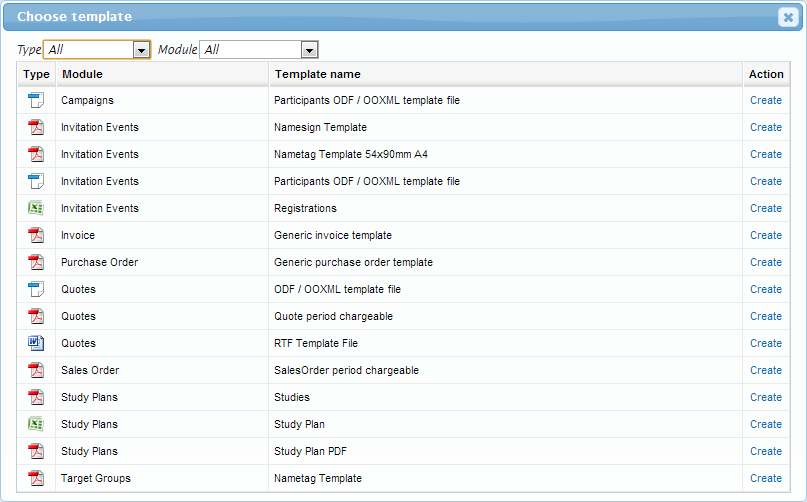
Task: Click the Action column header
Action: [x=766, y=74]
